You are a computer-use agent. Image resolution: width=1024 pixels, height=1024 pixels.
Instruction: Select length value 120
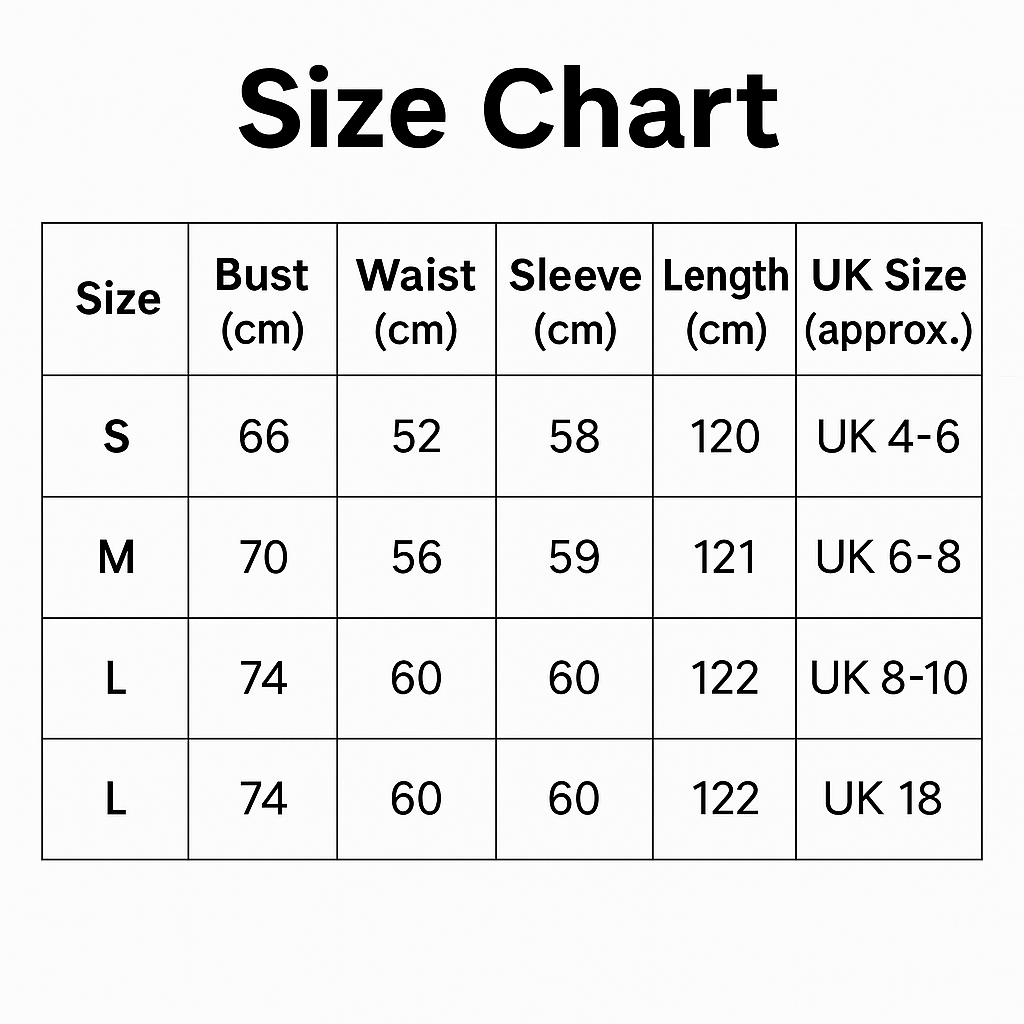[x=725, y=437]
